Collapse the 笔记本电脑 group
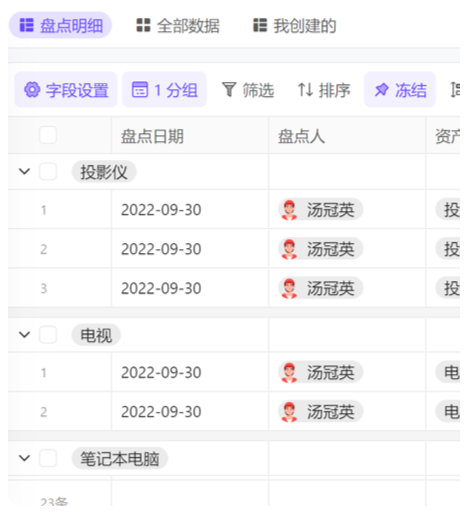 click(x=24, y=458)
